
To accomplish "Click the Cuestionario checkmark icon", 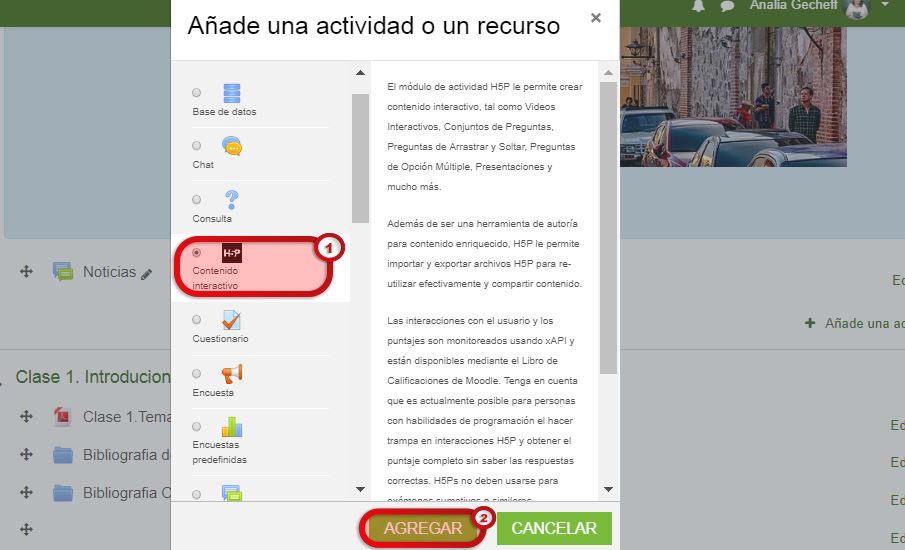I will [x=231, y=320].
